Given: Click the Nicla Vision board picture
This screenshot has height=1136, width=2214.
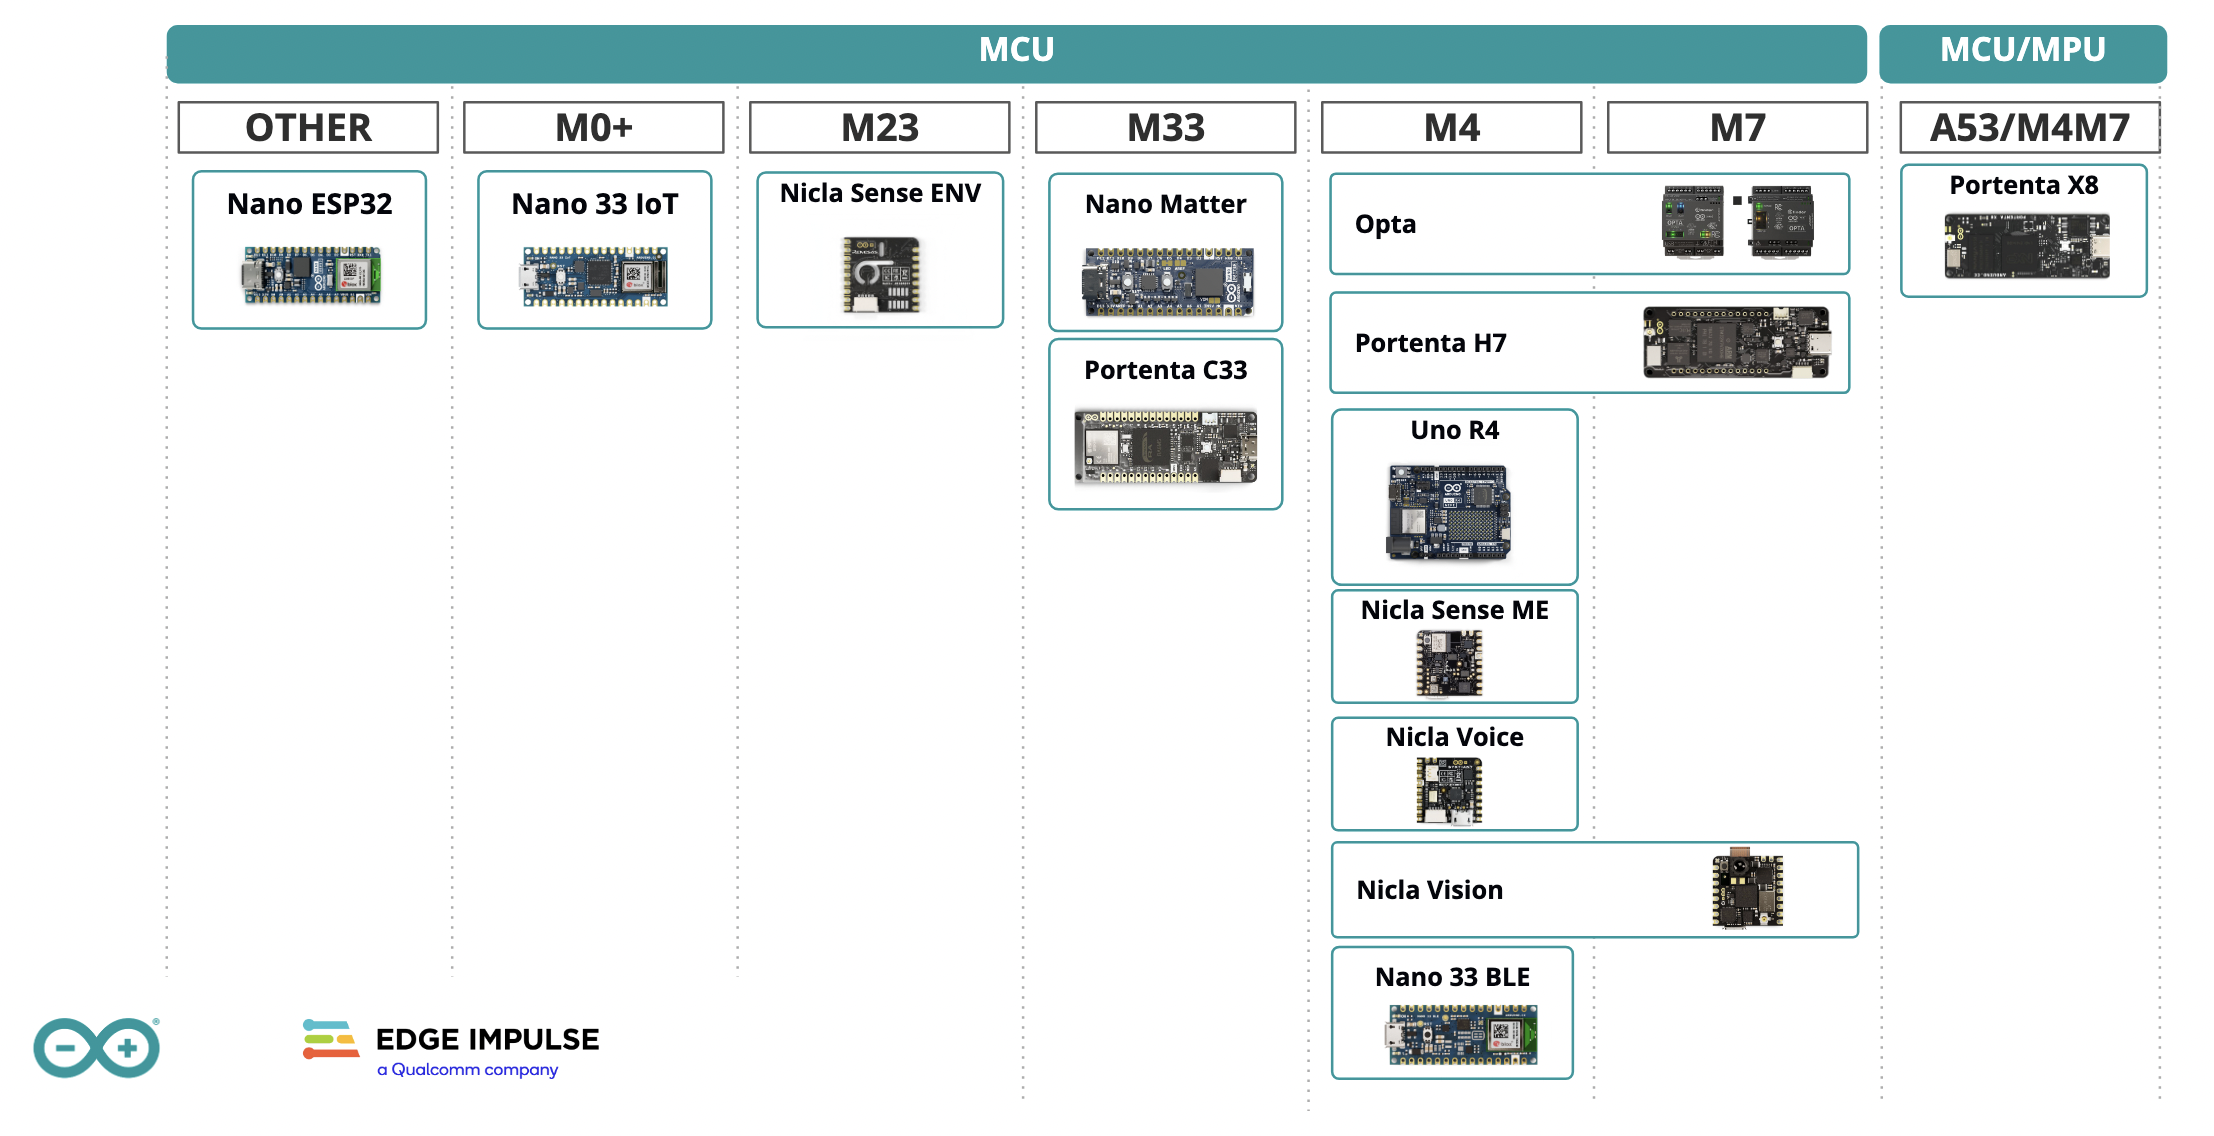Looking at the screenshot, I should 1747,889.
